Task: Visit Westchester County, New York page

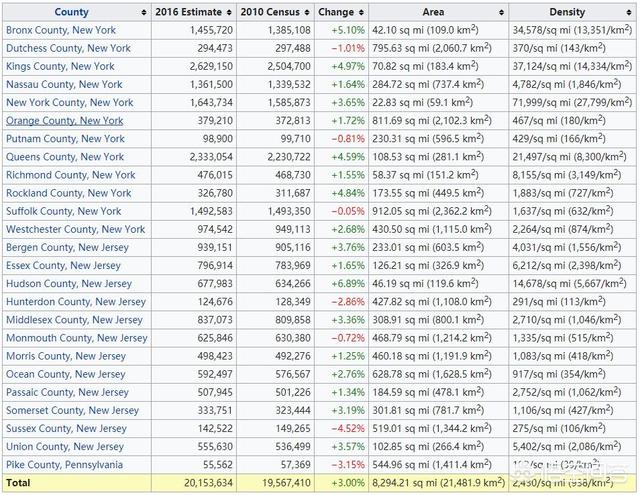Action: (x=76, y=229)
